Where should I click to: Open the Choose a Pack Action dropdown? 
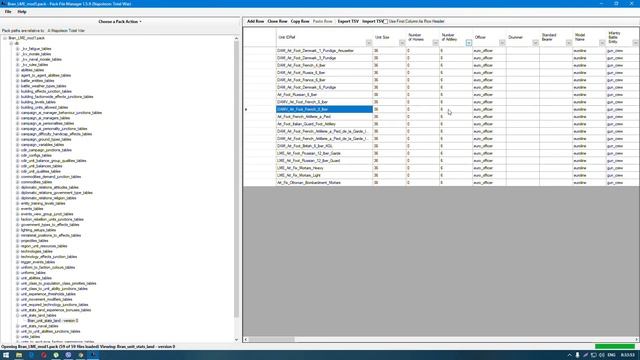pyautogui.click(x=120, y=22)
